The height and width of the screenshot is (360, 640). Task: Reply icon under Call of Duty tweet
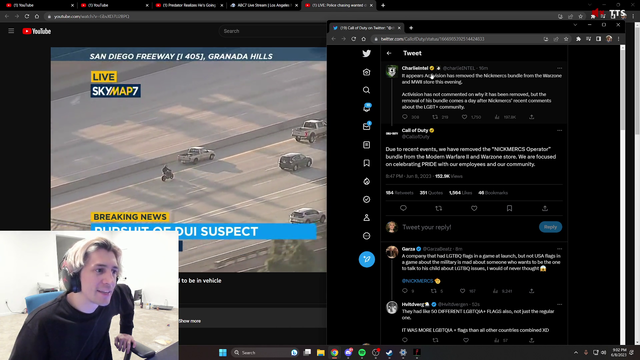403,208
